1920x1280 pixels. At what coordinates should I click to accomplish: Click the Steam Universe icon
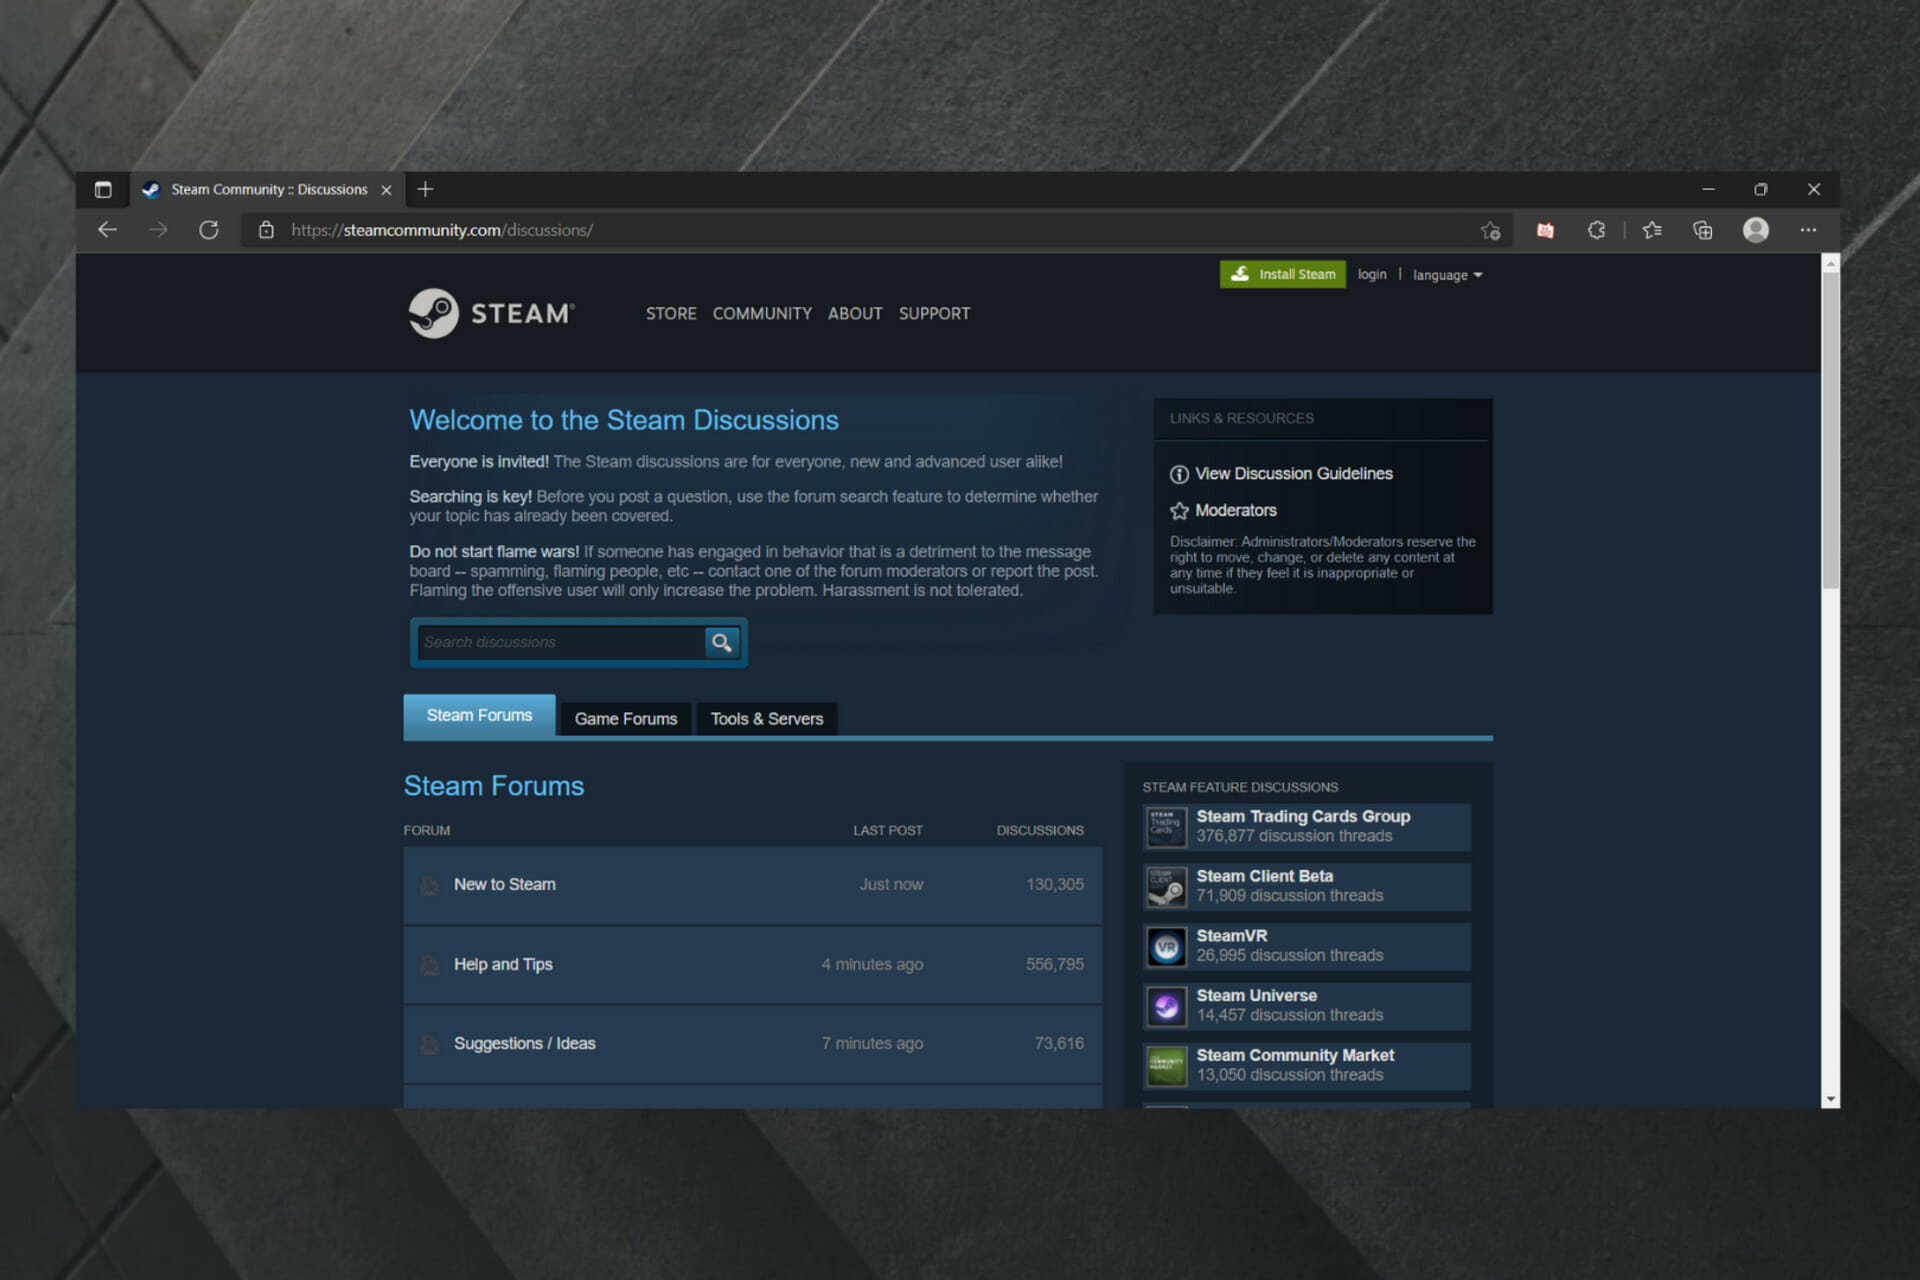pyautogui.click(x=1166, y=1006)
